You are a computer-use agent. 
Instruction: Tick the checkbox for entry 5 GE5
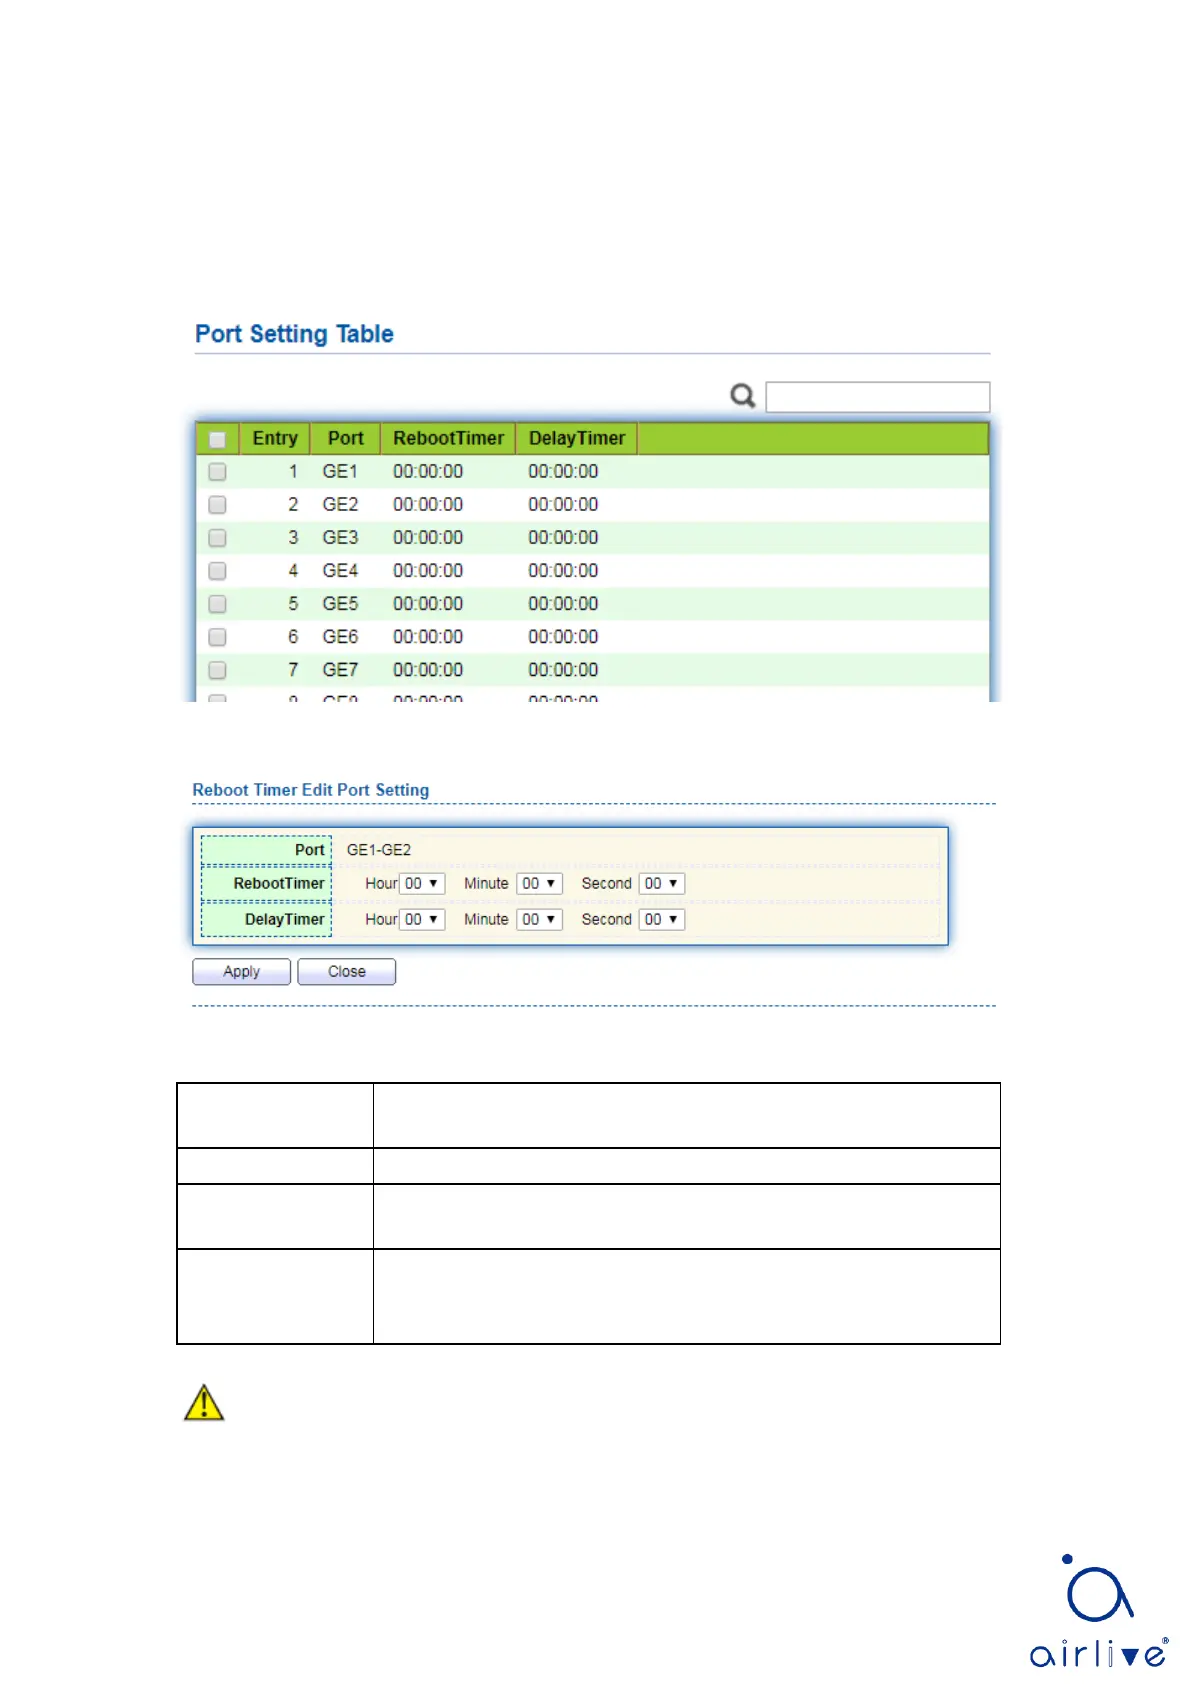[217, 604]
